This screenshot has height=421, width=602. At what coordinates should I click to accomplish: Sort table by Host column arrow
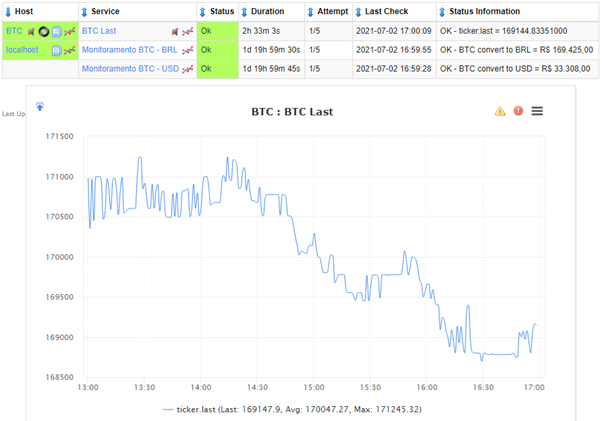8,12
